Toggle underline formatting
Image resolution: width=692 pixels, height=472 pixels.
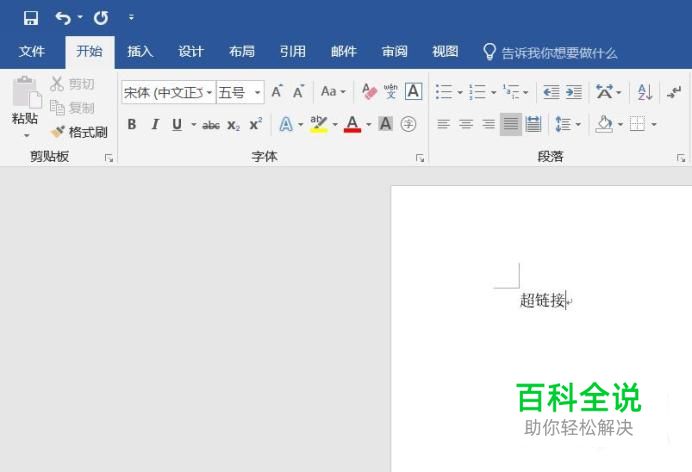[x=177, y=124]
